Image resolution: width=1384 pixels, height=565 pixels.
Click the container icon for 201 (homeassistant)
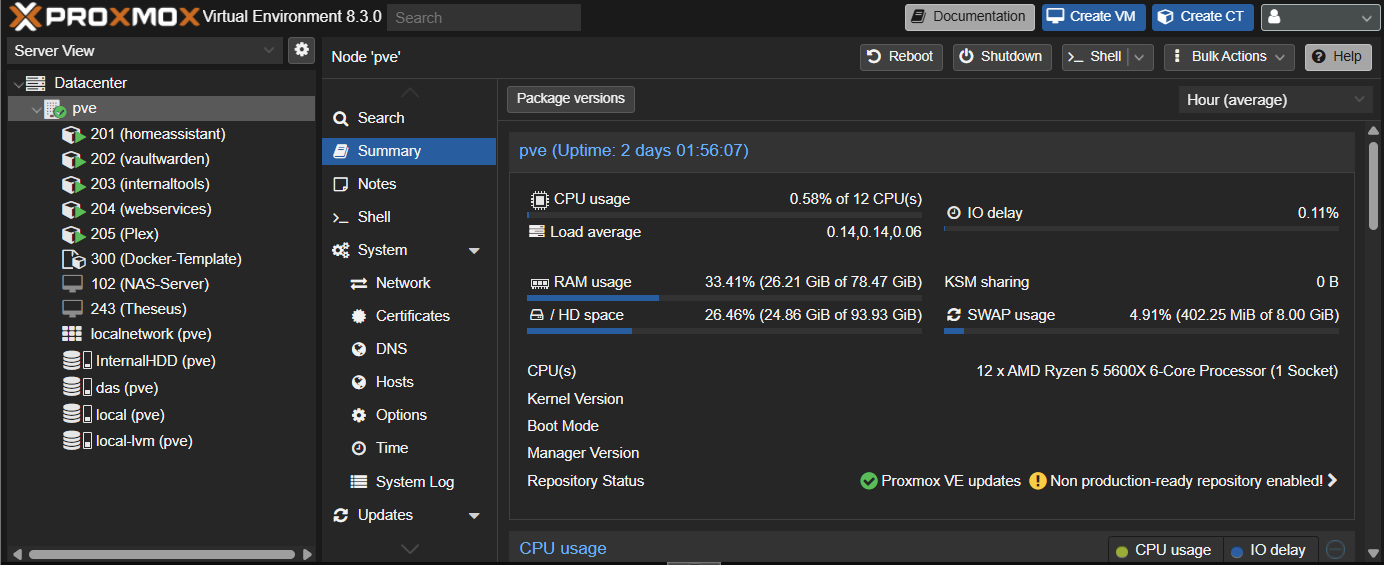(x=74, y=134)
